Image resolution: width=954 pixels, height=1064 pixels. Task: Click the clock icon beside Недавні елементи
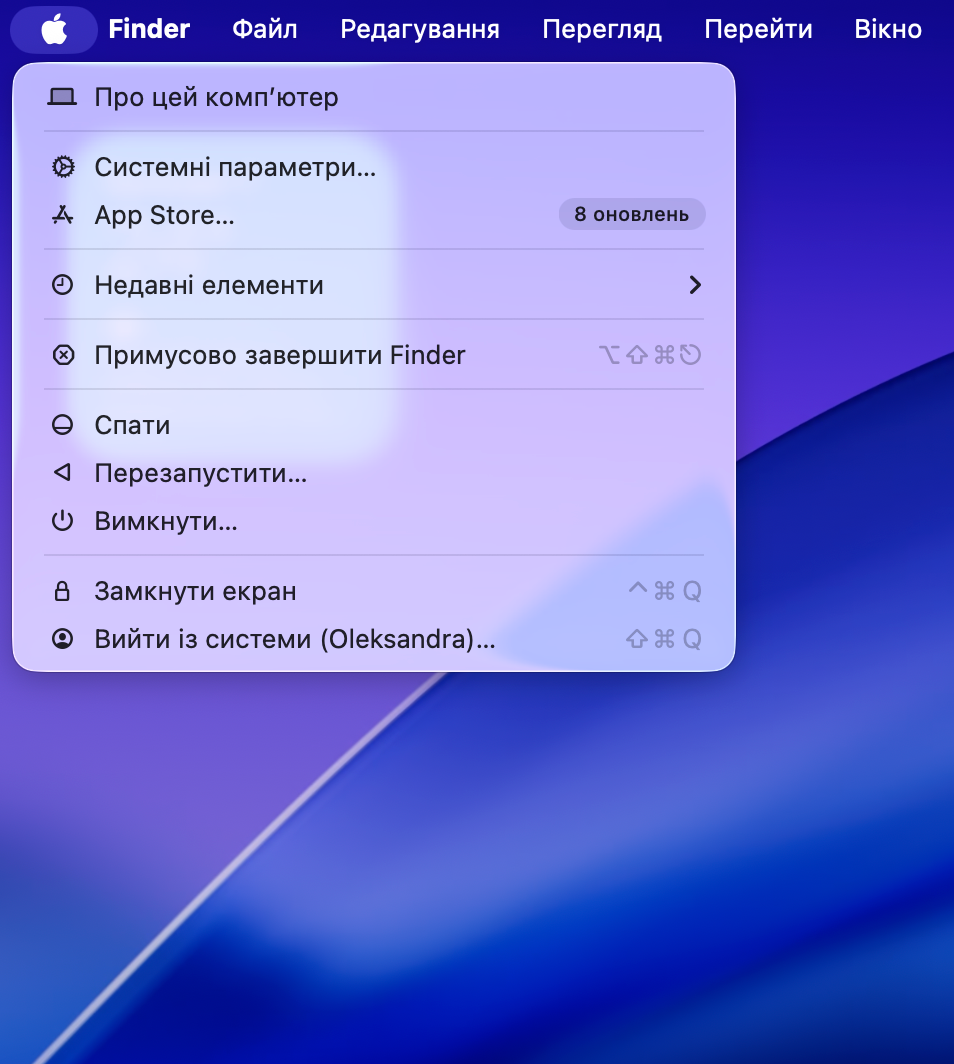[x=62, y=285]
